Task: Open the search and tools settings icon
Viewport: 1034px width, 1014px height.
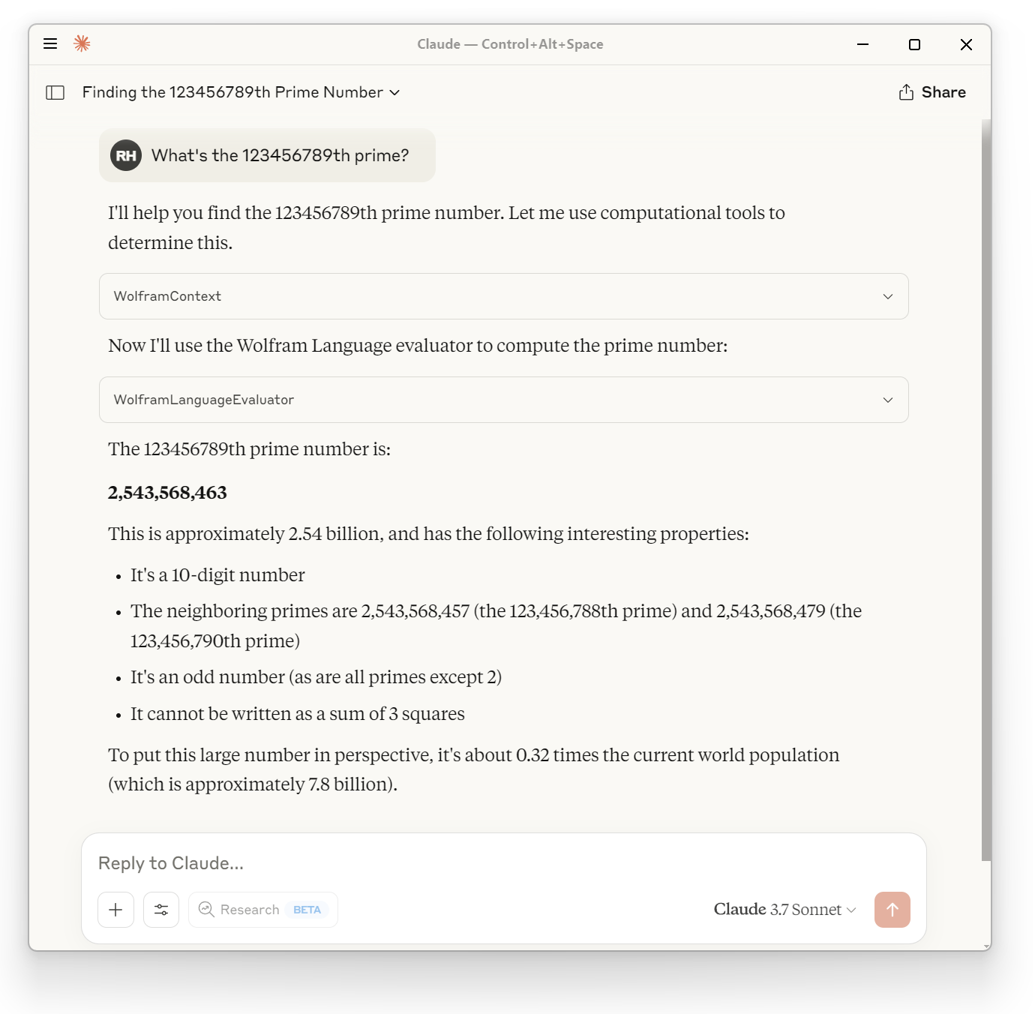Action: pos(161,910)
